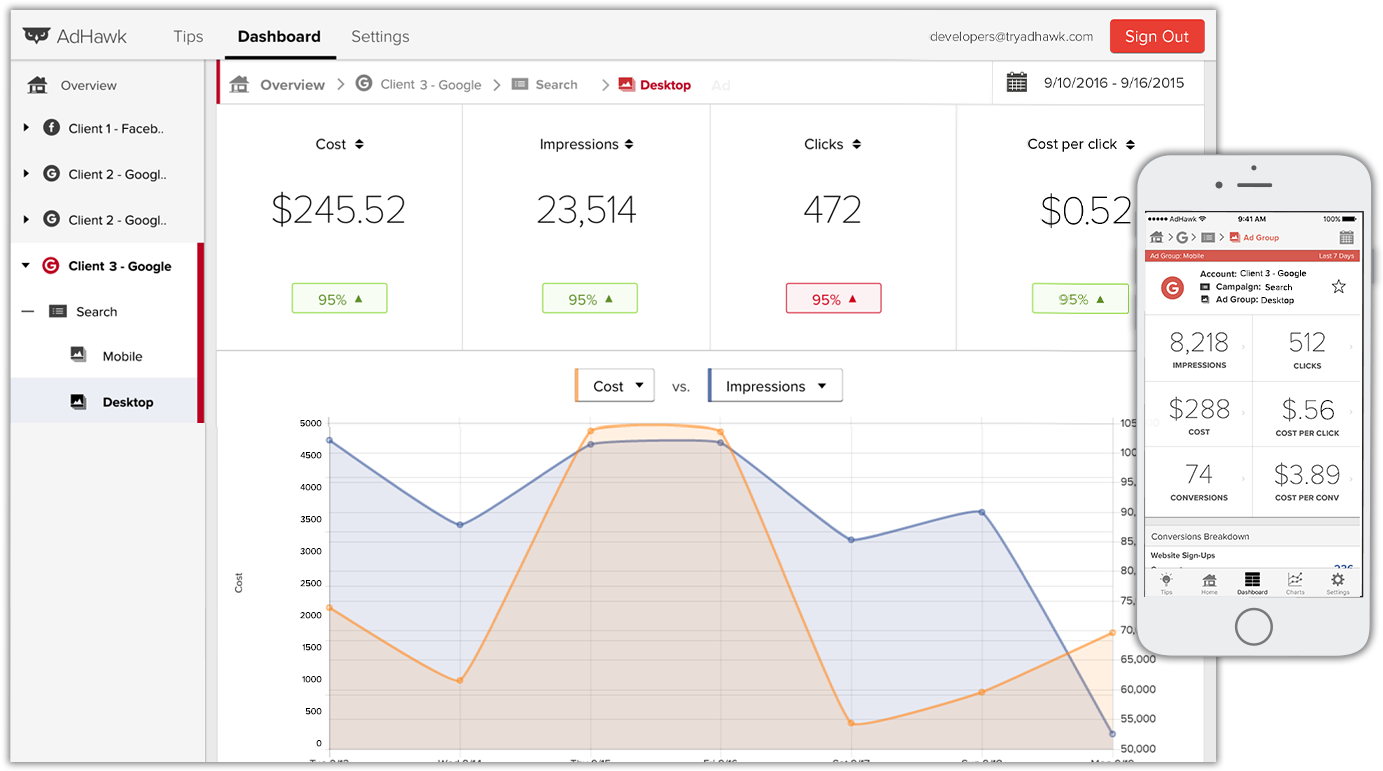Open the Clicks metric selector arrows

[x=856, y=144]
